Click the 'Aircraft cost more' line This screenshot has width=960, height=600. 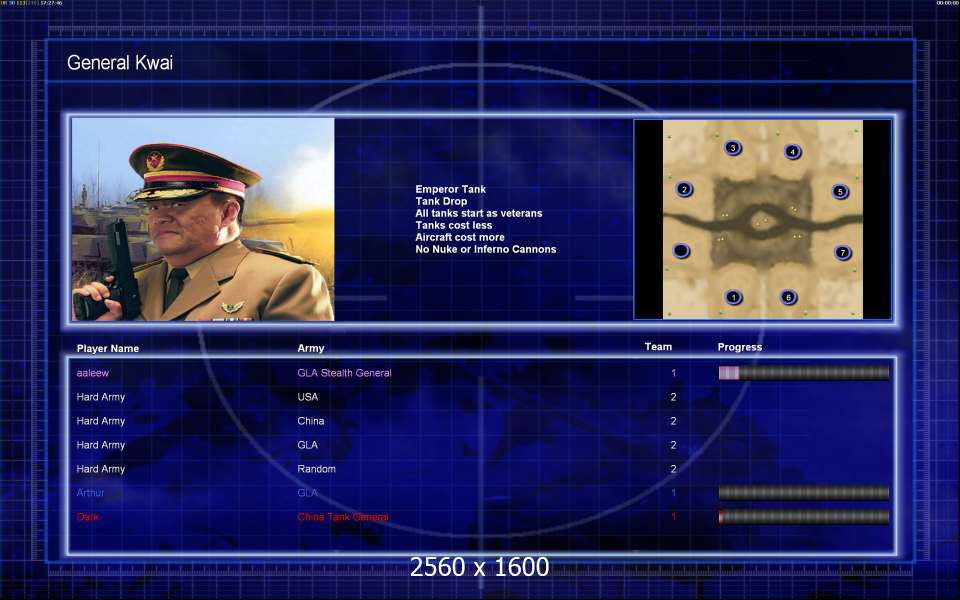[460, 237]
